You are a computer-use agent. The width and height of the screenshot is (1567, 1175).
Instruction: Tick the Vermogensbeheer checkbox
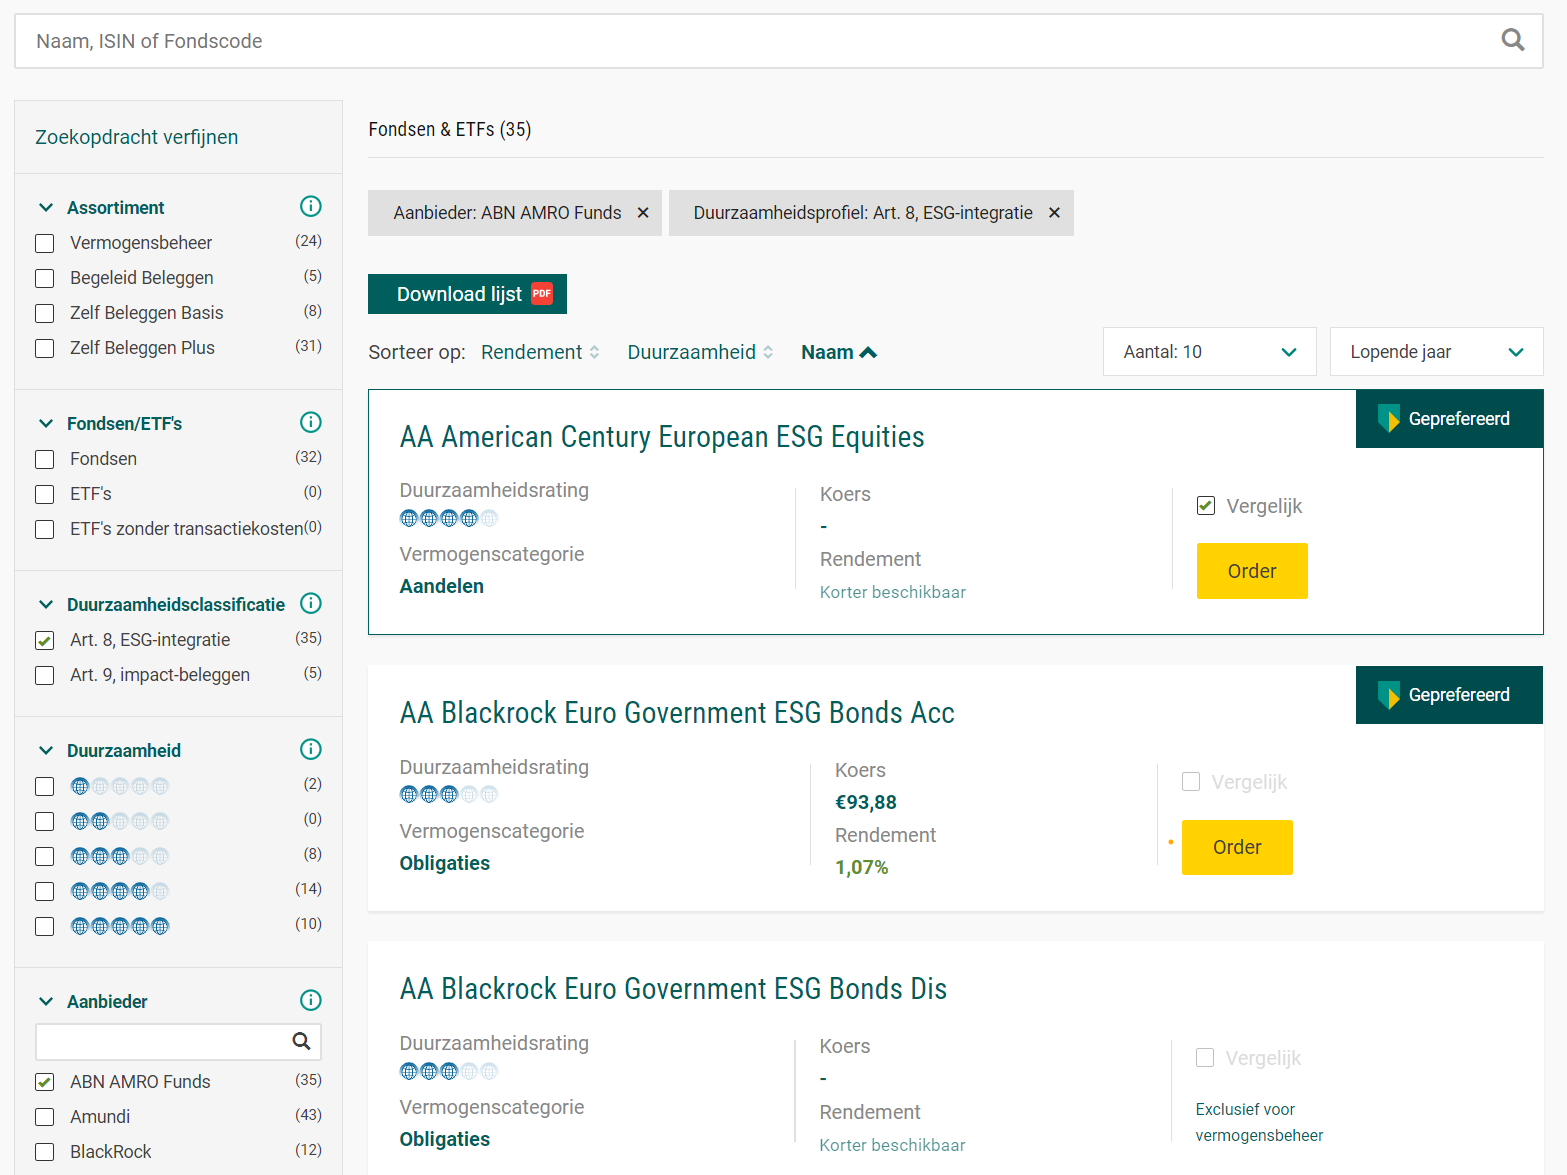[44, 243]
